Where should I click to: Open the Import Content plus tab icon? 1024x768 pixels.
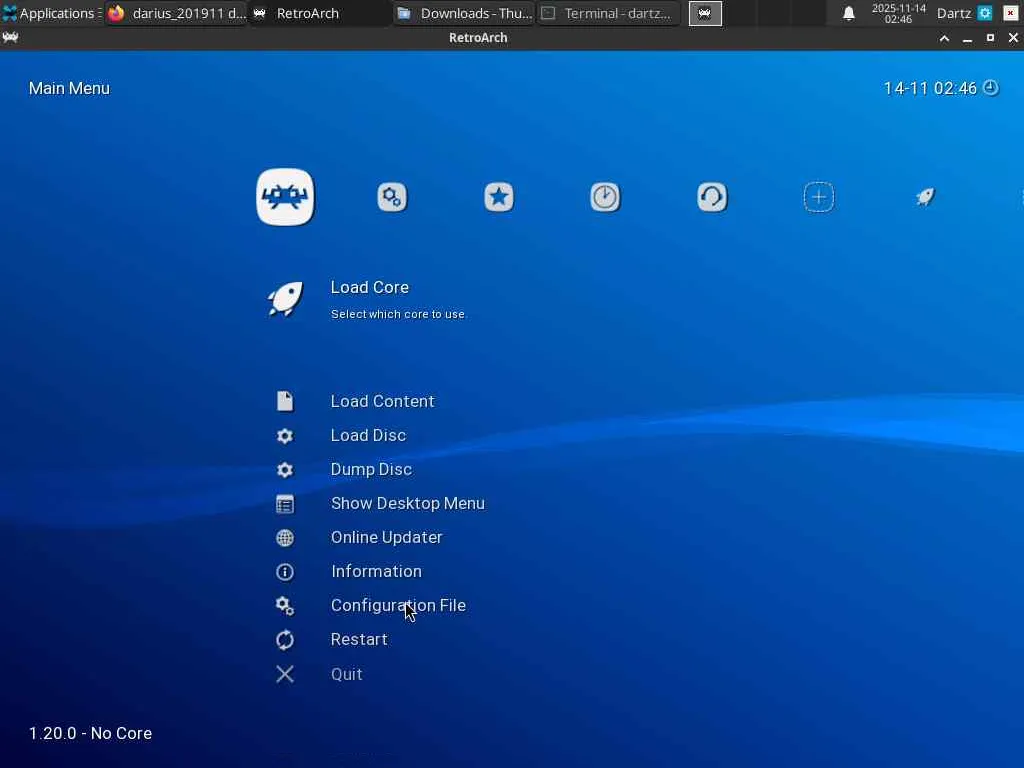(x=818, y=197)
